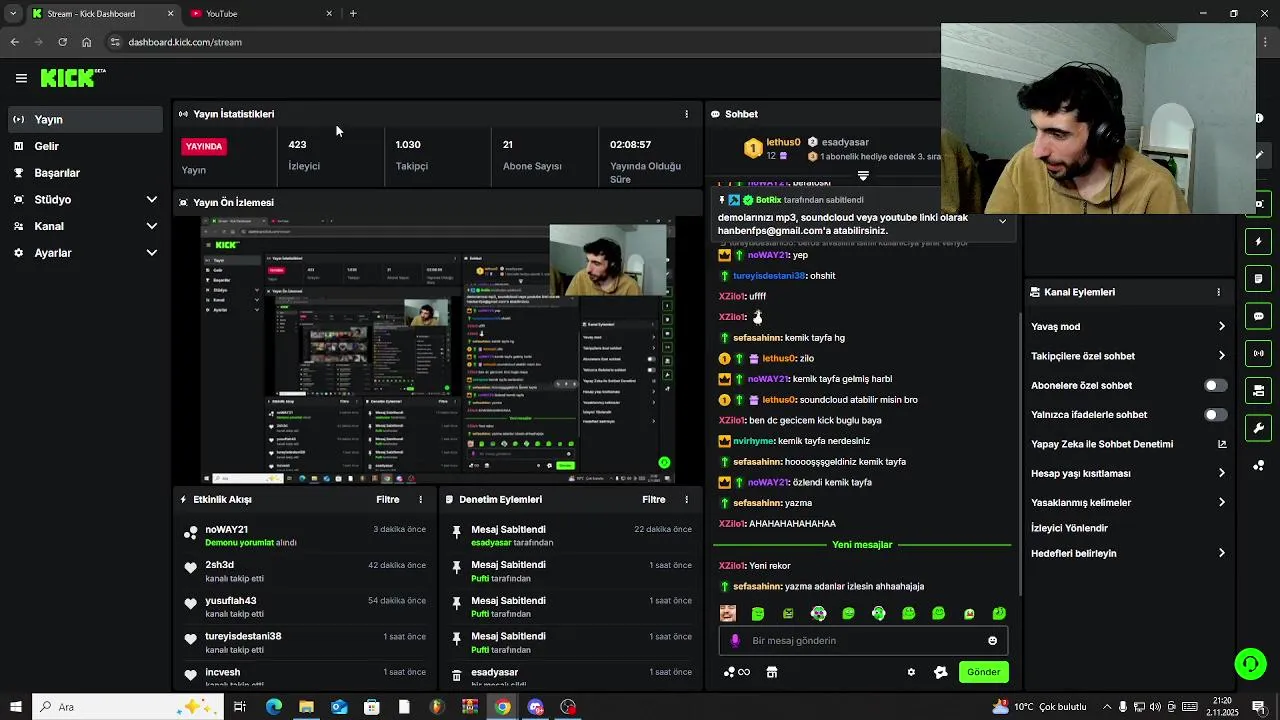The image size is (1280, 720).
Task: Collapse the pinned BotRix message chevron
Action: coord(1002,221)
